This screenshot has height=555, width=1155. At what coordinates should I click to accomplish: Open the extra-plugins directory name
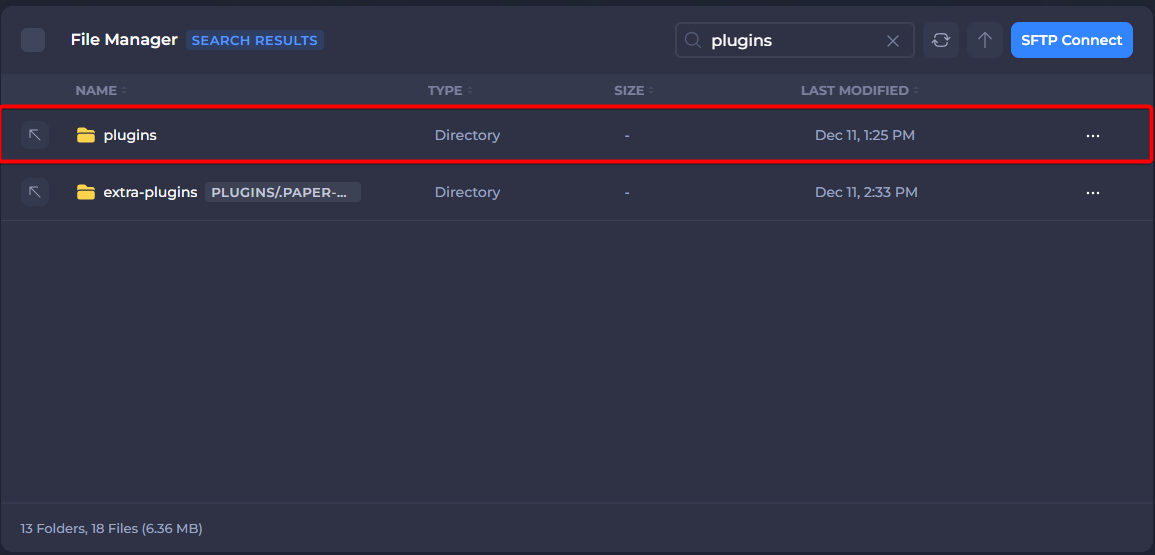coord(150,192)
